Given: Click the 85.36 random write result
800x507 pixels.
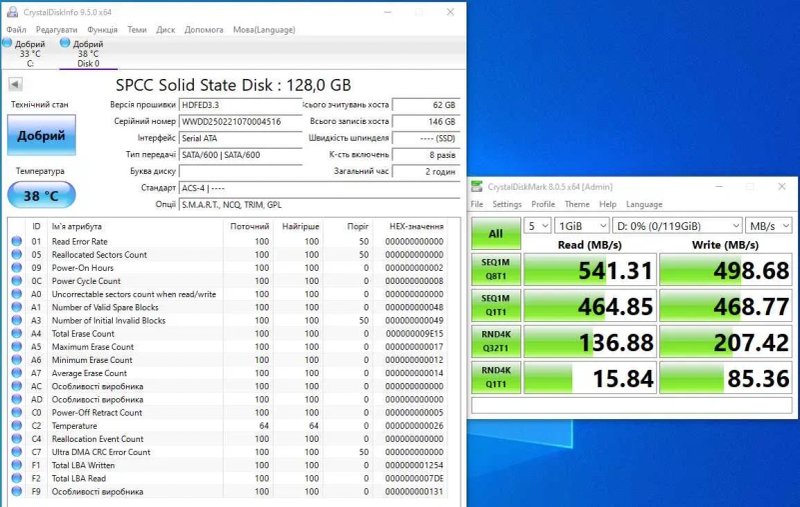Looking at the screenshot, I should click(726, 377).
